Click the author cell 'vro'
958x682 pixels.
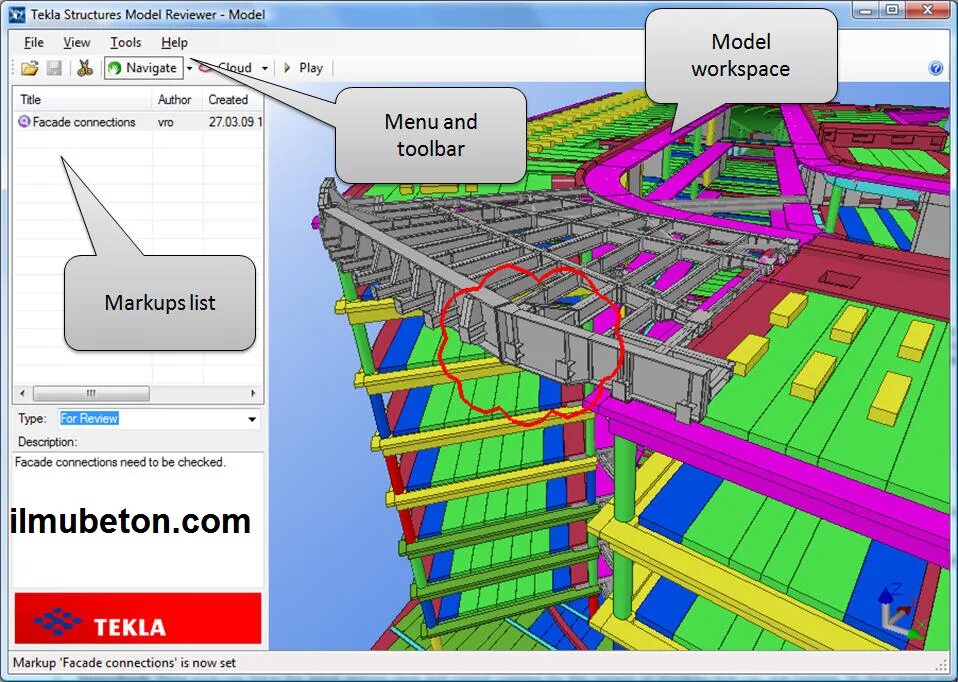(x=166, y=122)
